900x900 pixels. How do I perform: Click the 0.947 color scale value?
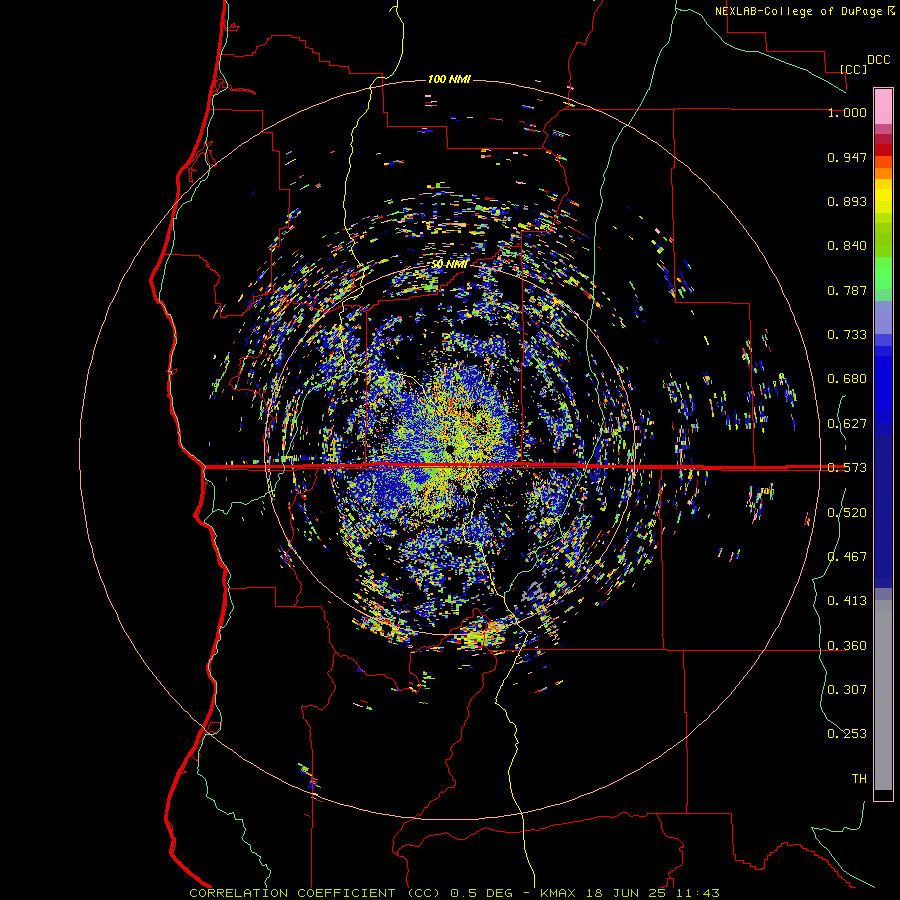[x=847, y=157]
